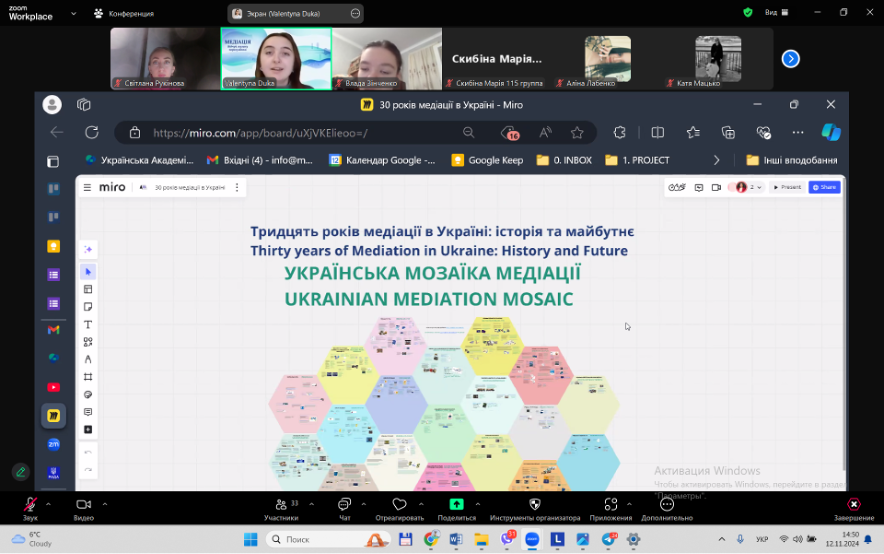Click the redo arrow in Miro
The width and height of the screenshot is (884, 554).
pos(88,469)
